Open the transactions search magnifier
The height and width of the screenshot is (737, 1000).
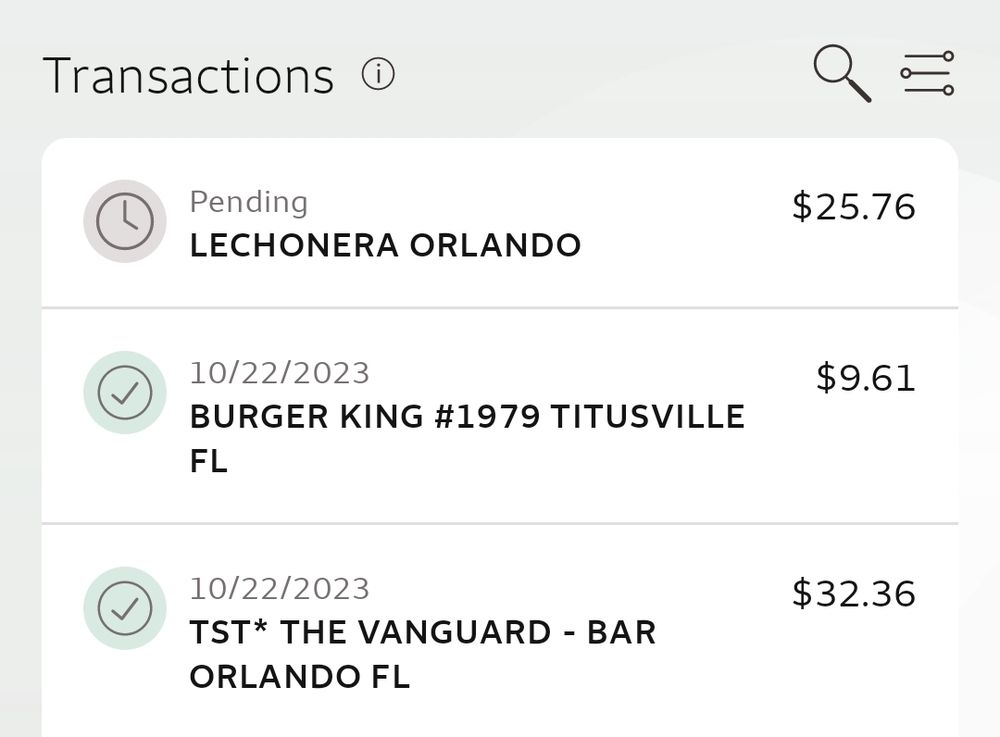click(x=842, y=75)
